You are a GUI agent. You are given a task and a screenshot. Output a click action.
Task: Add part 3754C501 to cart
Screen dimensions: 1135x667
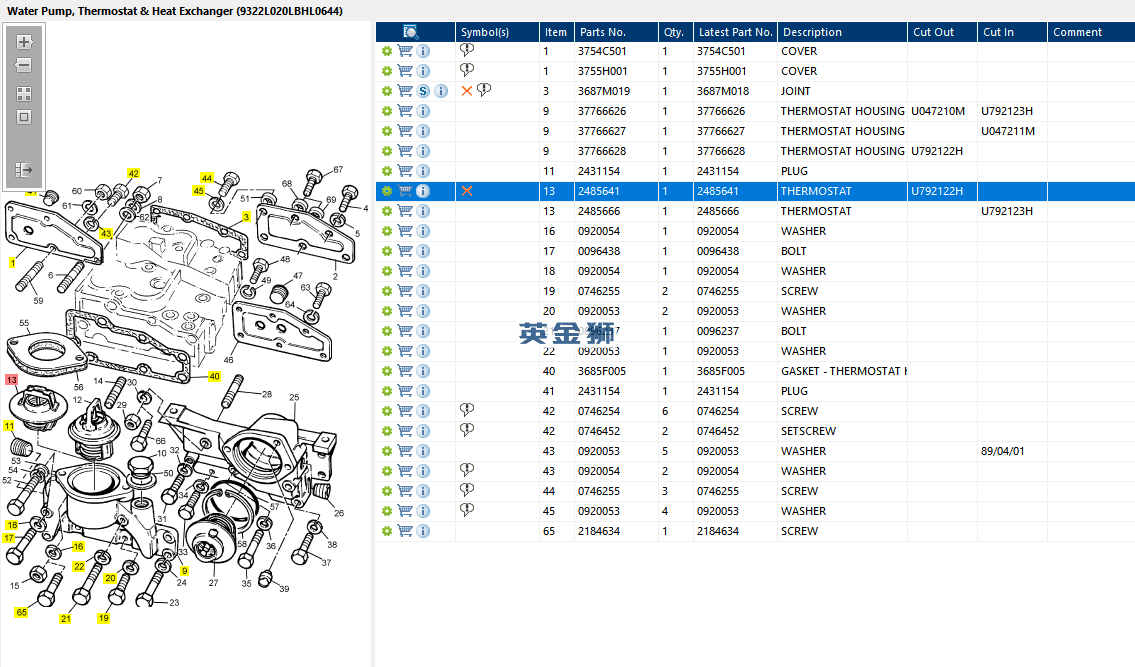click(x=405, y=51)
